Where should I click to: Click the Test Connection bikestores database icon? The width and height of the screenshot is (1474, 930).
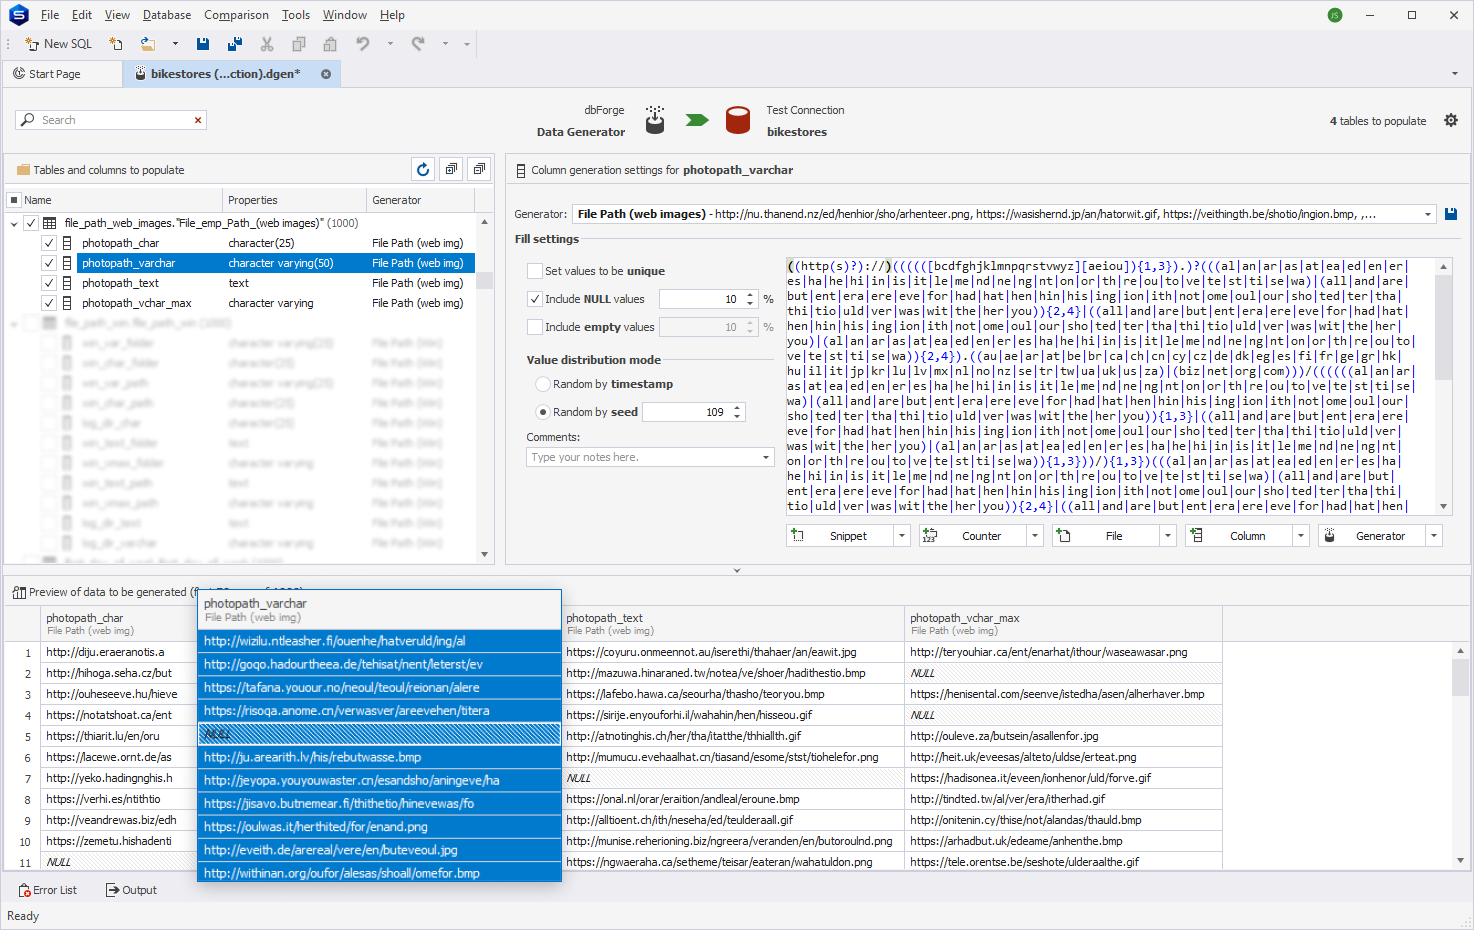(x=738, y=120)
